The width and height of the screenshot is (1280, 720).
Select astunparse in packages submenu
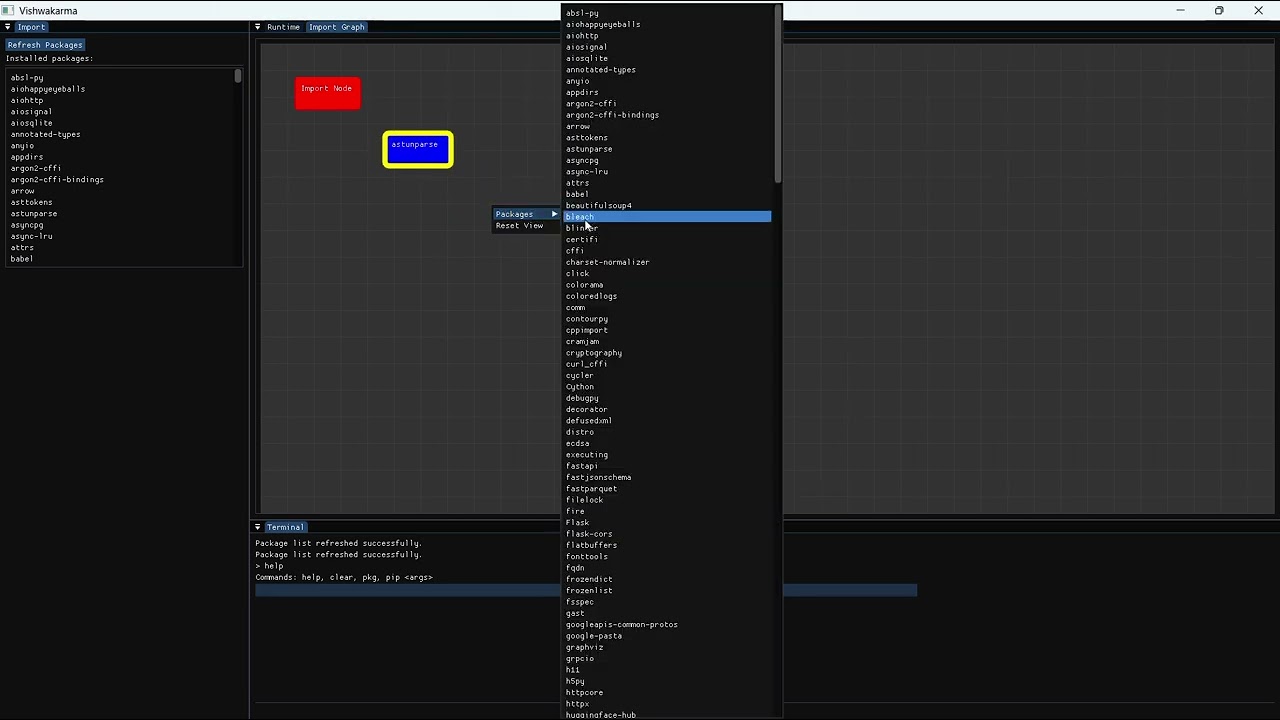[667, 149]
